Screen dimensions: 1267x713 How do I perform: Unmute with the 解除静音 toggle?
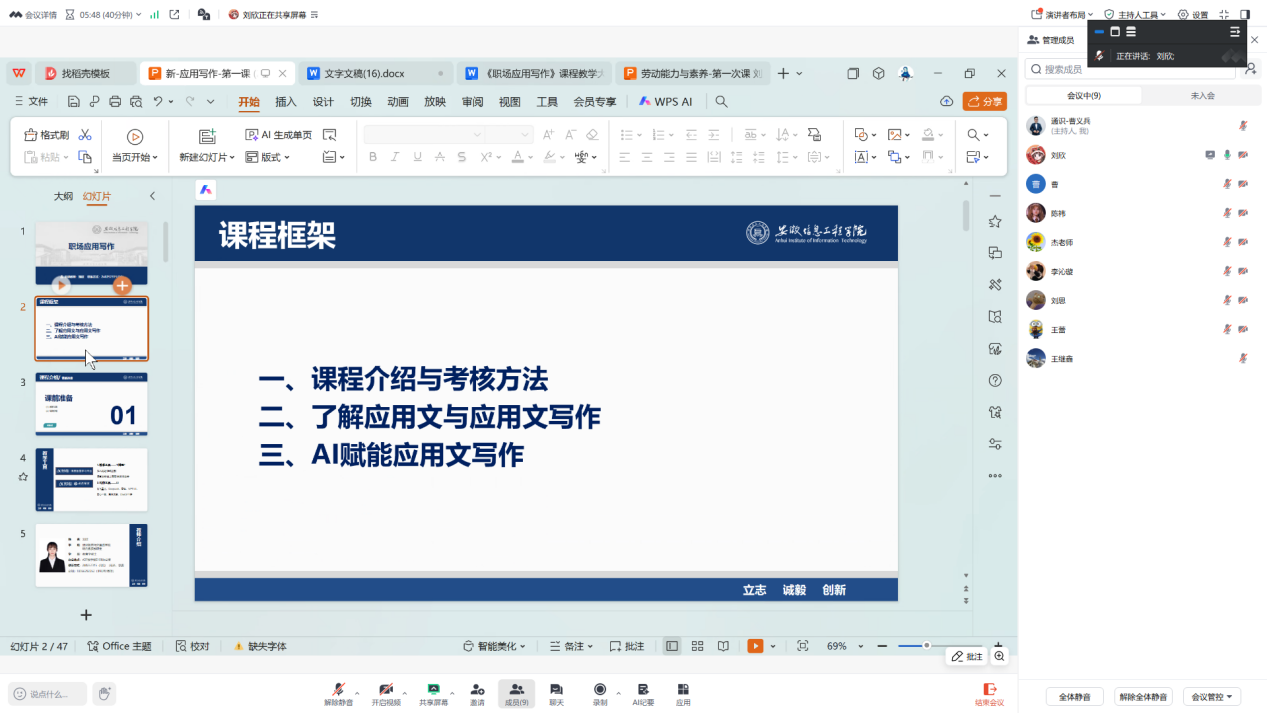click(x=339, y=693)
